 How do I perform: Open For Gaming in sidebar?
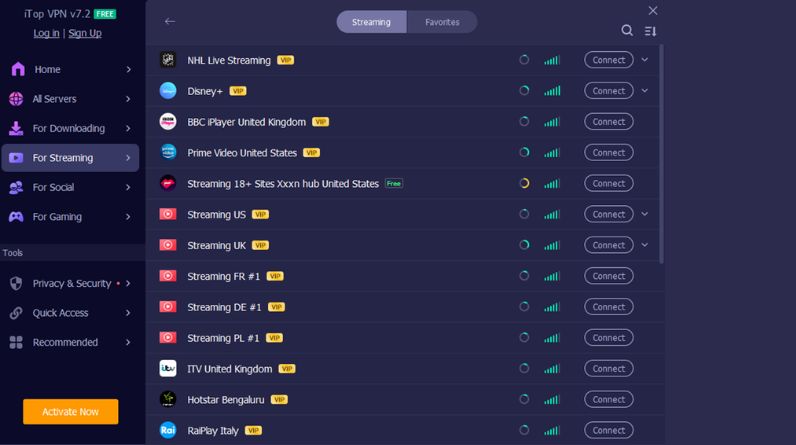(x=70, y=217)
